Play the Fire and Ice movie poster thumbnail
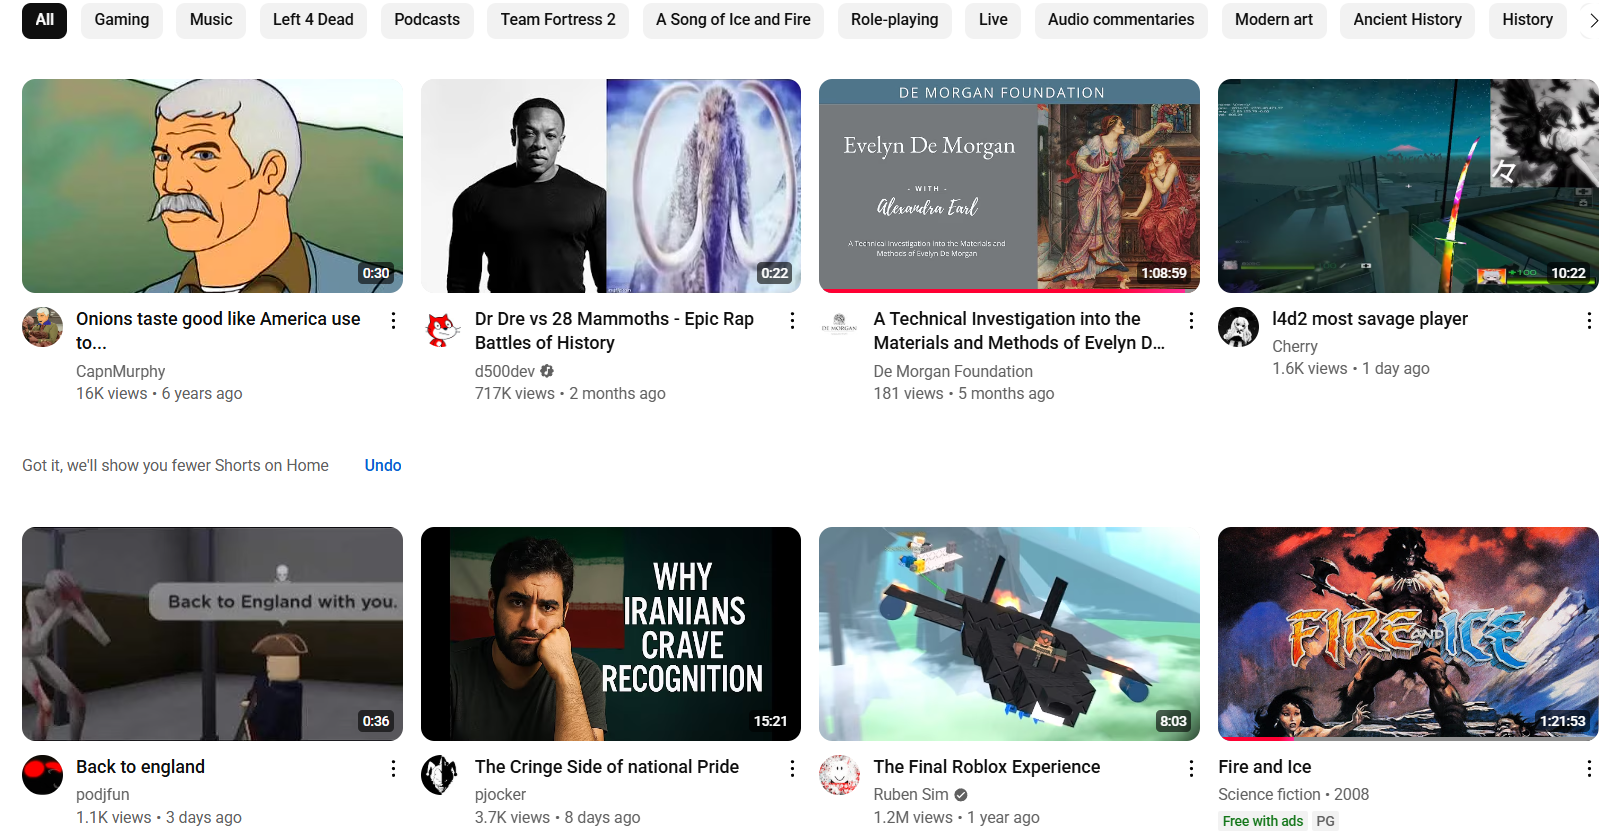Viewport: 1614px width, 832px height. (1408, 634)
